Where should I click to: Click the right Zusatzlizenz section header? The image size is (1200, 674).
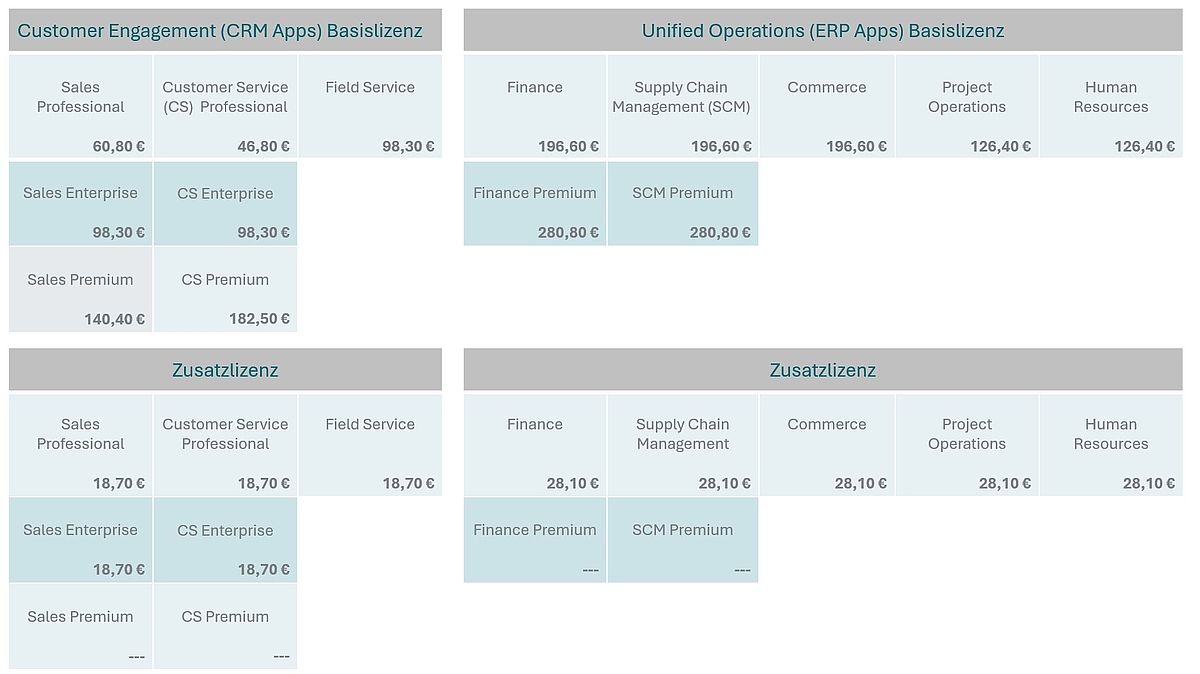click(x=822, y=370)
